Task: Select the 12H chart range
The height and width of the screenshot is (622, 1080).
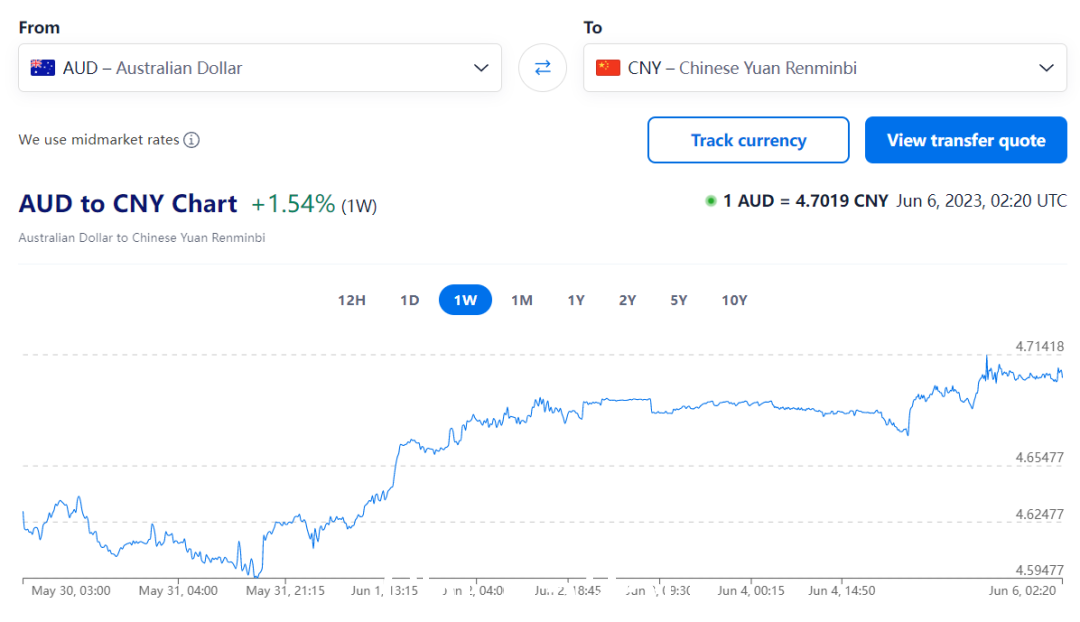Action: pos(351,300)
